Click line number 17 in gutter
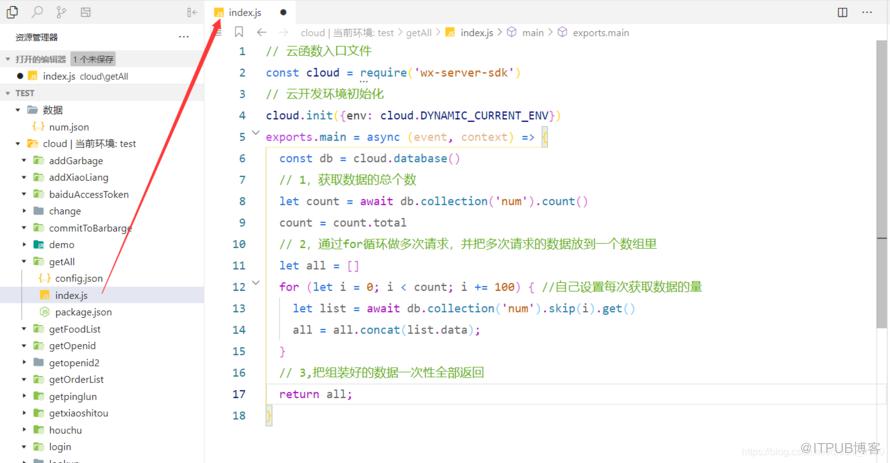The height and width of the screenshot is (463, 890). tap(239, 394)
